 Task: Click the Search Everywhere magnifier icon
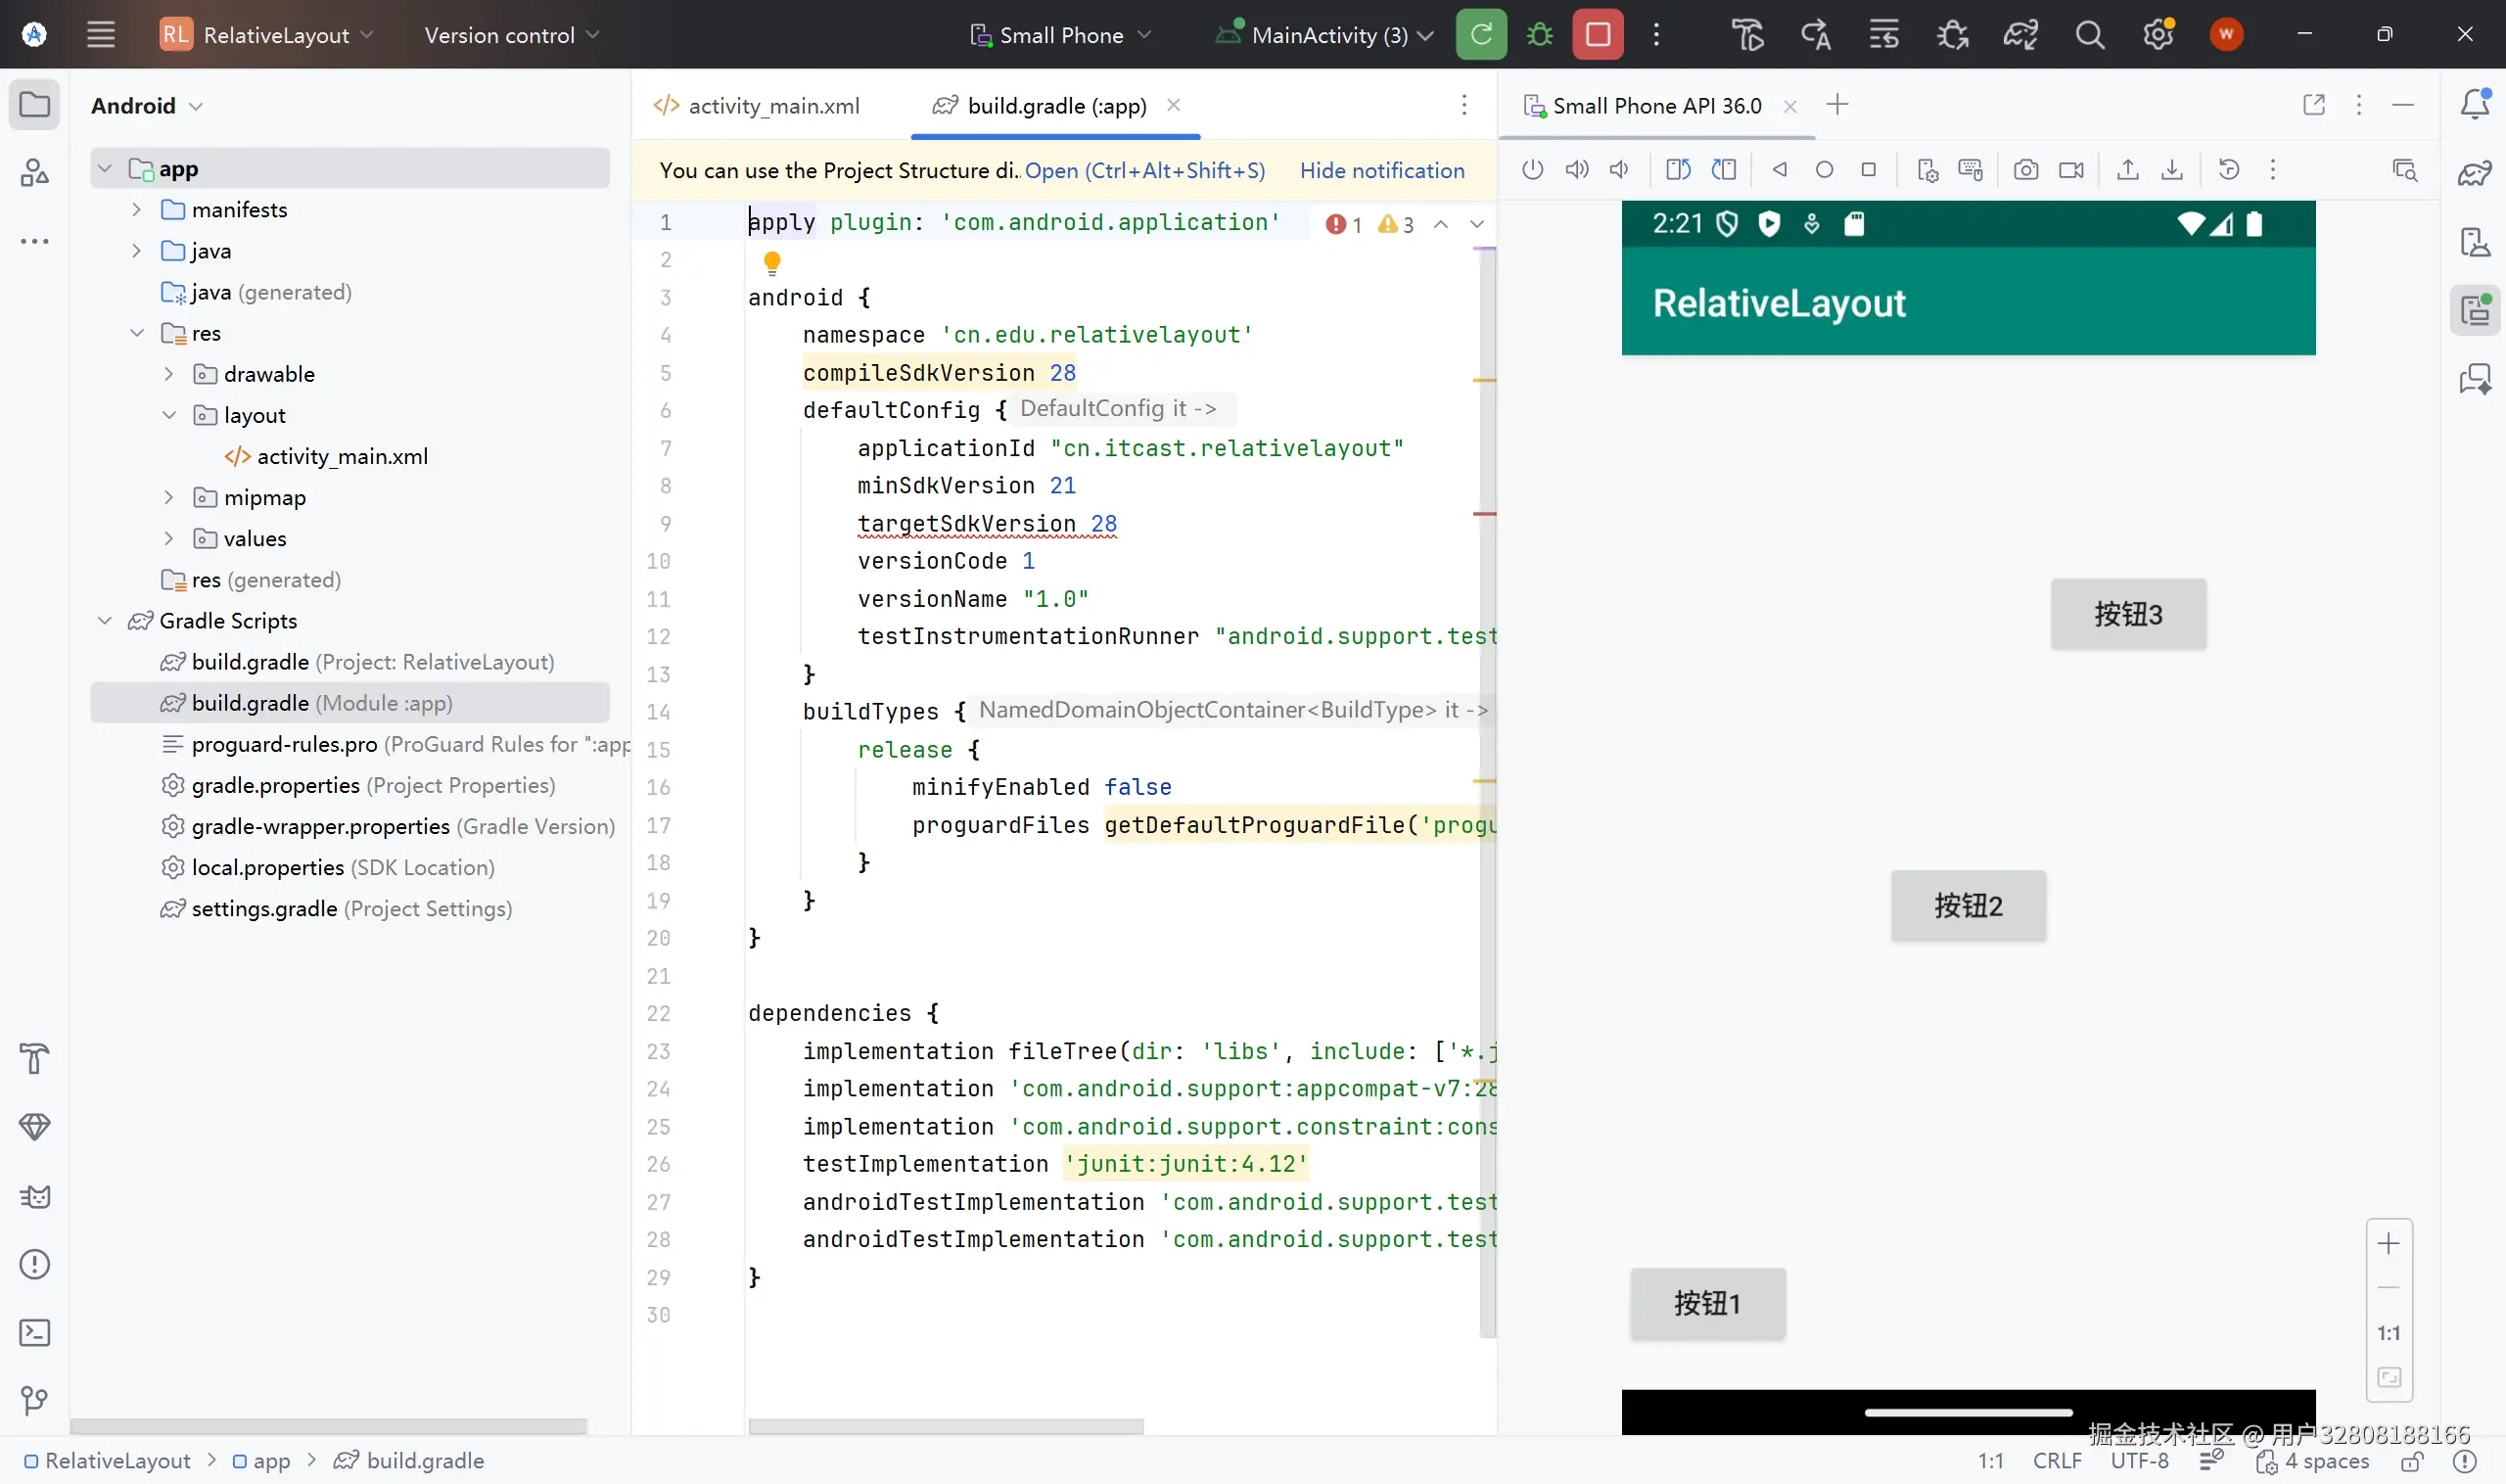click(x=2089, y=35)
